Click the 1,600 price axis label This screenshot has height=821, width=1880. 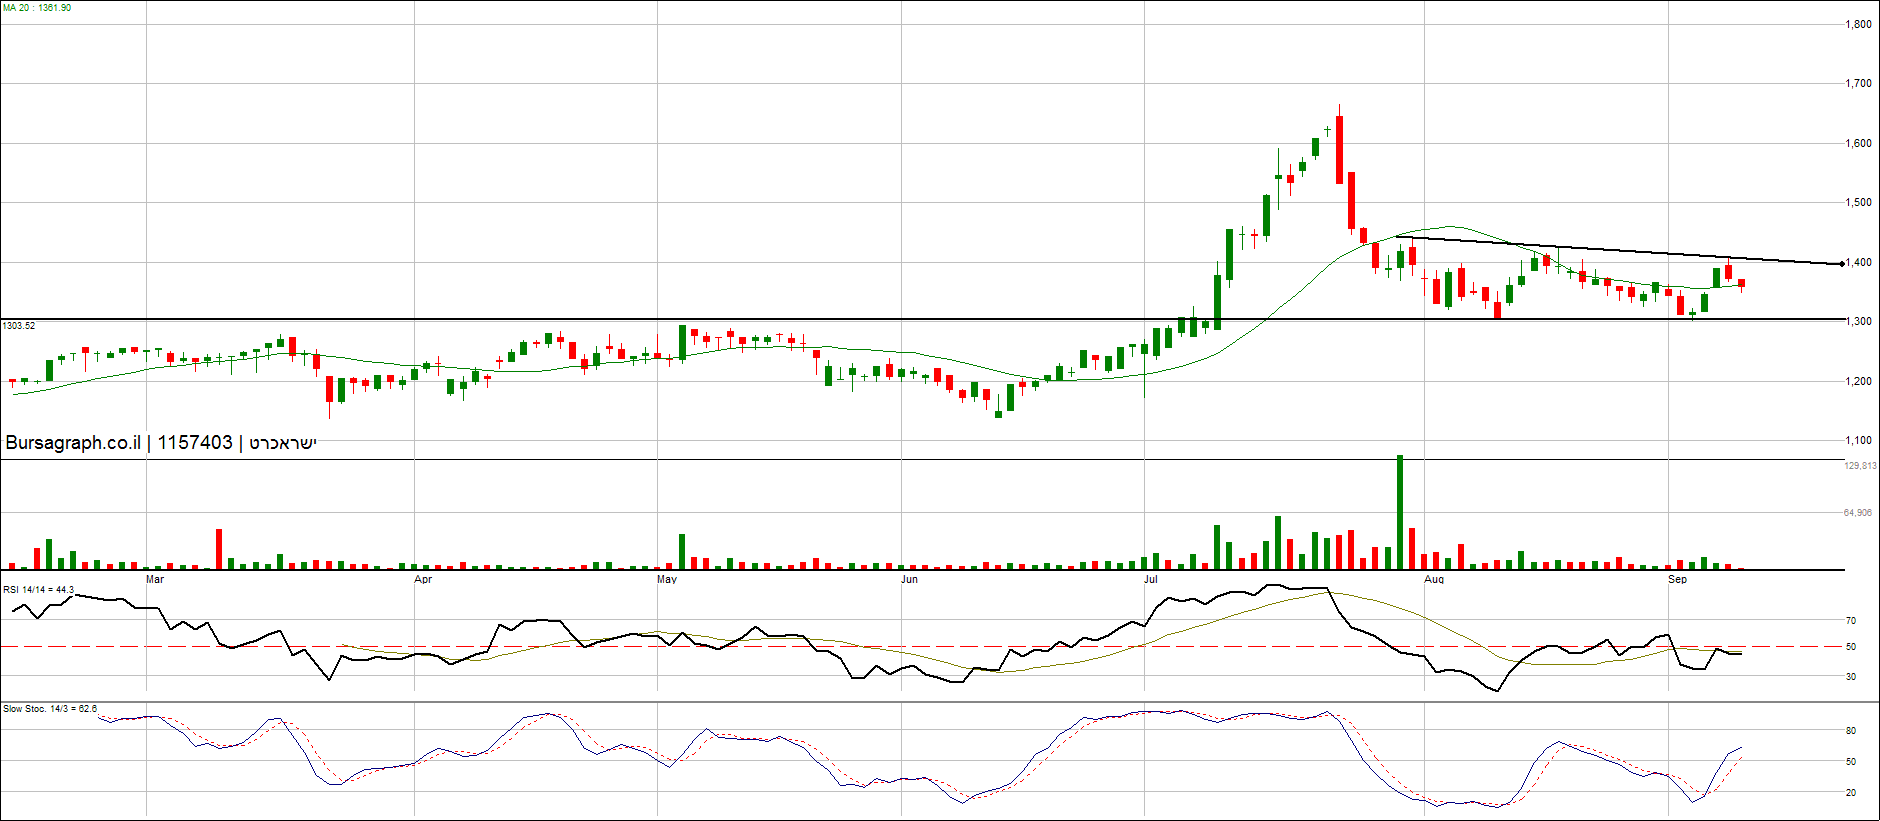tap(1858, 143)
